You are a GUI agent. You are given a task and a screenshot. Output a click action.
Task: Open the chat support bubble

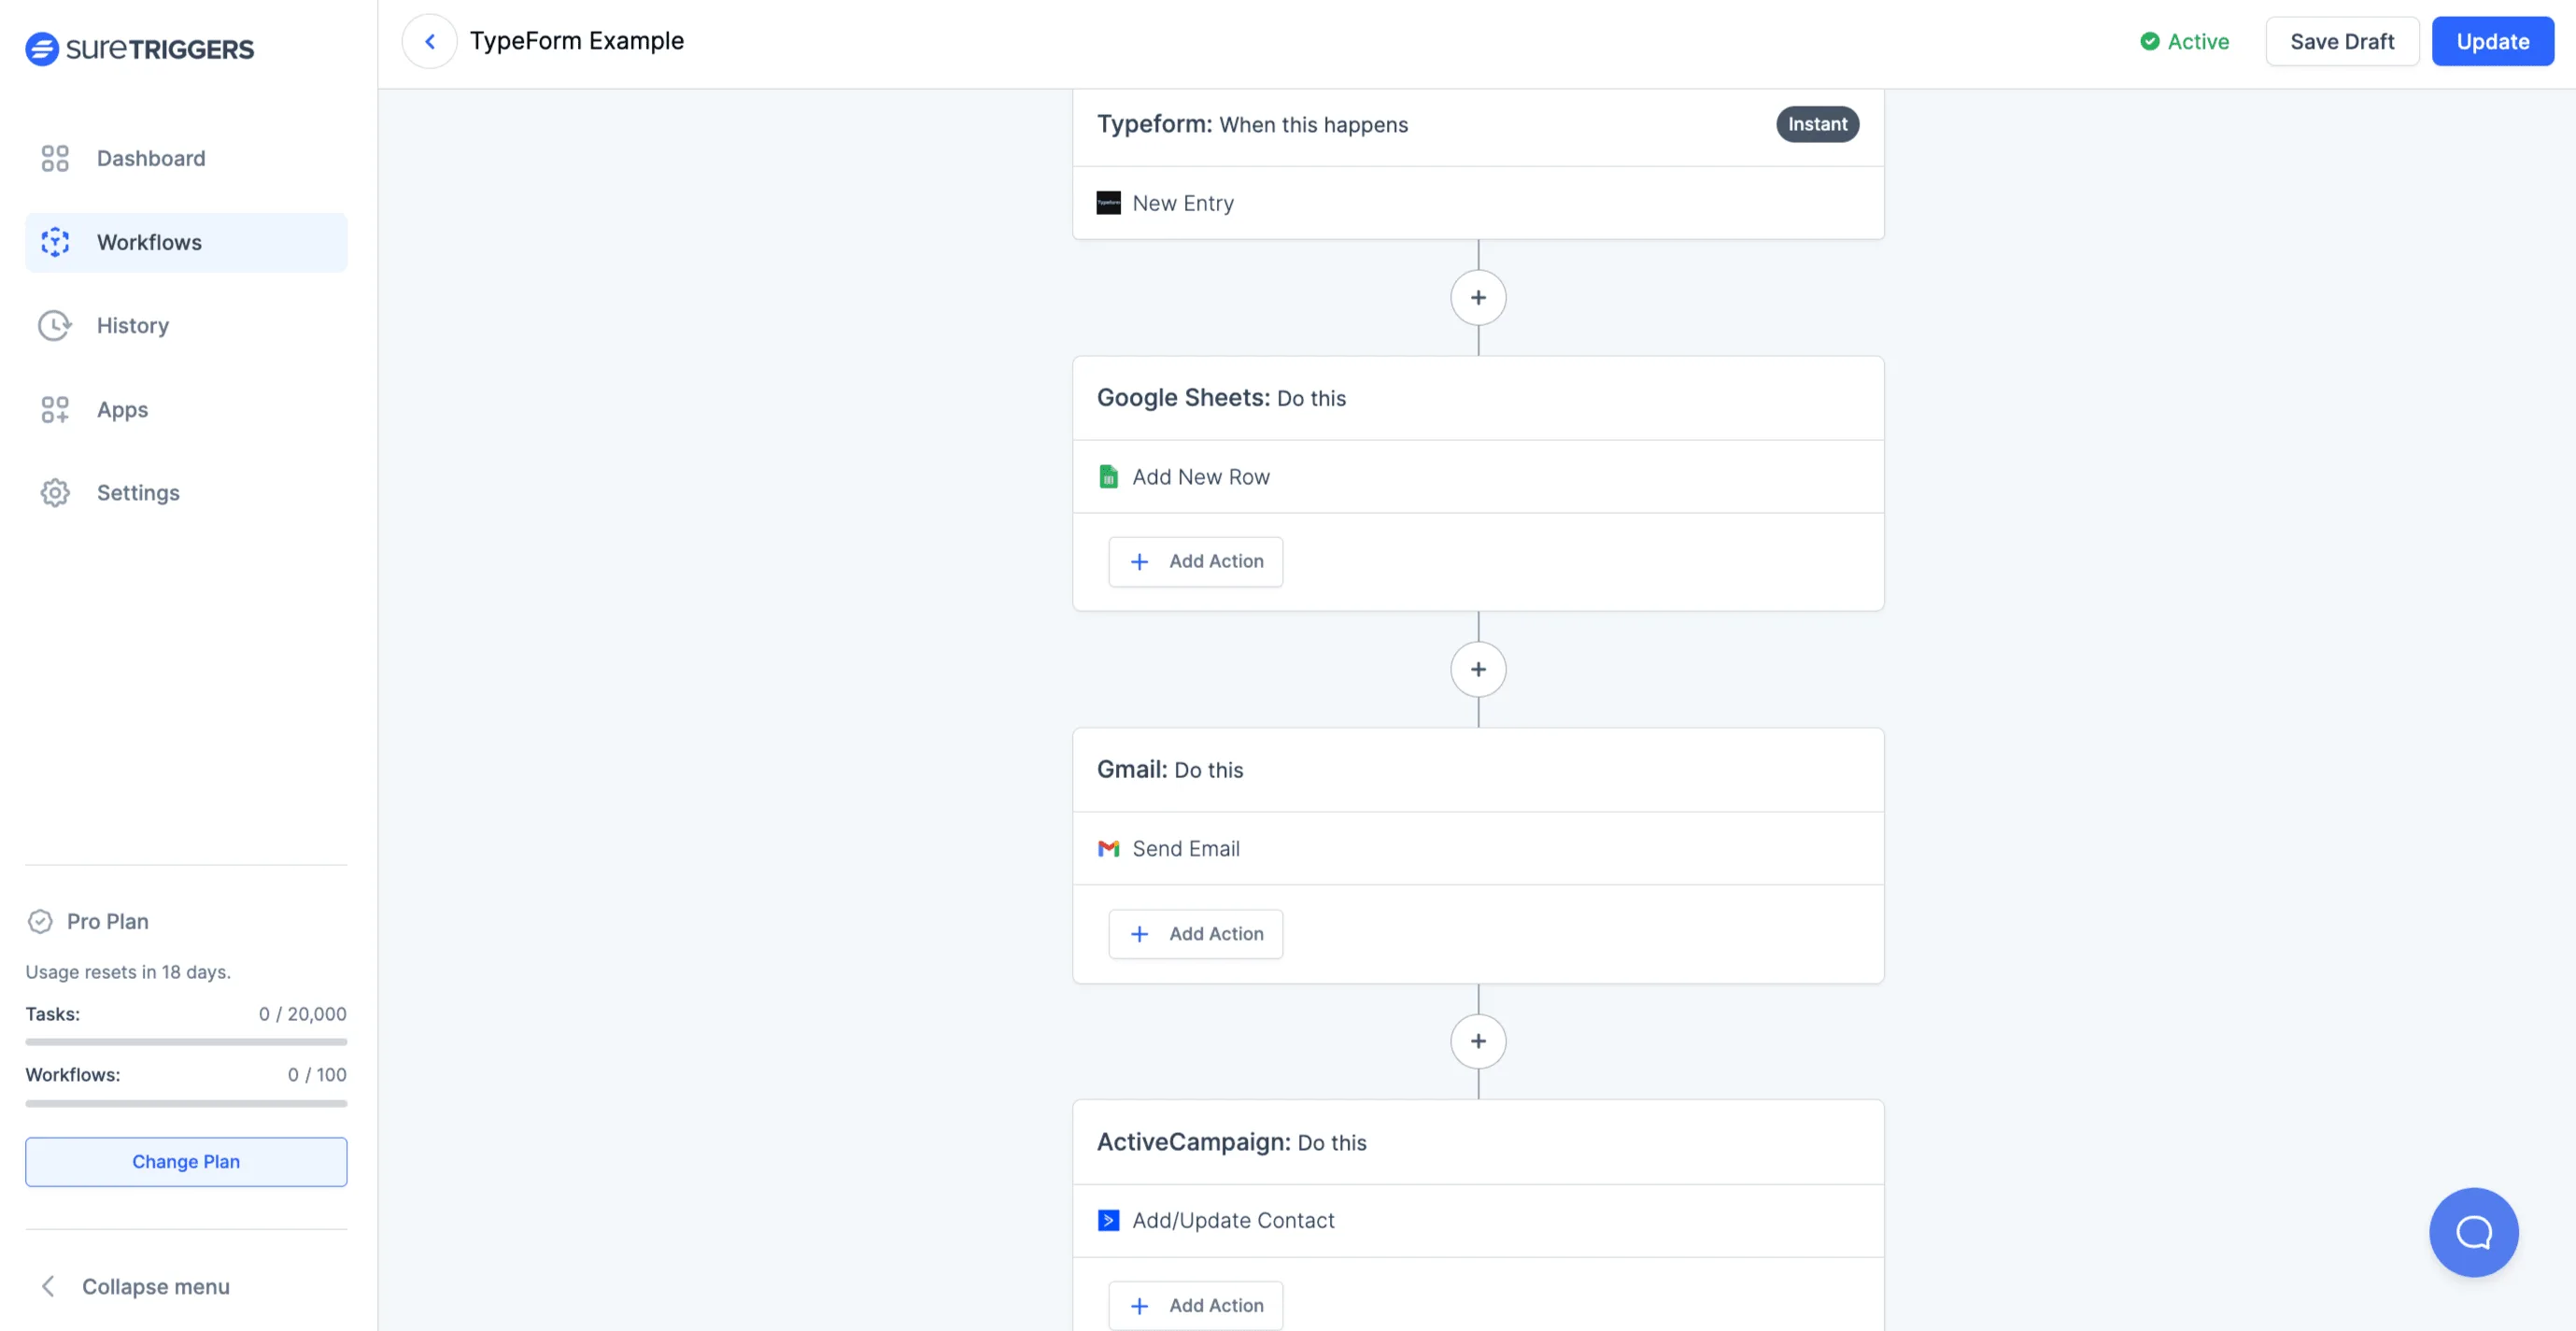coord(2473,1232)
